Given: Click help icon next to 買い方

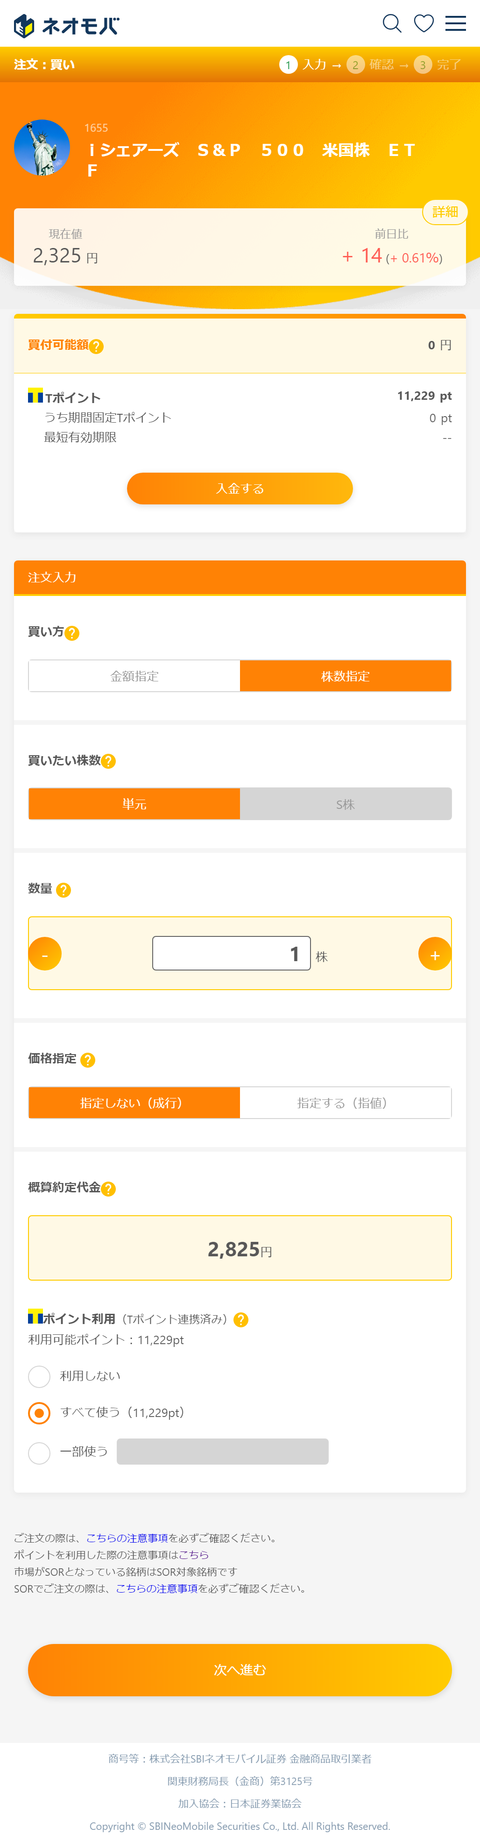Looking at the screenshot, I should [72, 633].
